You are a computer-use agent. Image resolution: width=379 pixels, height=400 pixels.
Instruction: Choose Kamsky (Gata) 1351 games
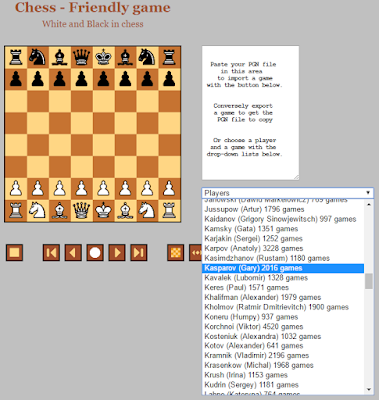tap(283, 229)
